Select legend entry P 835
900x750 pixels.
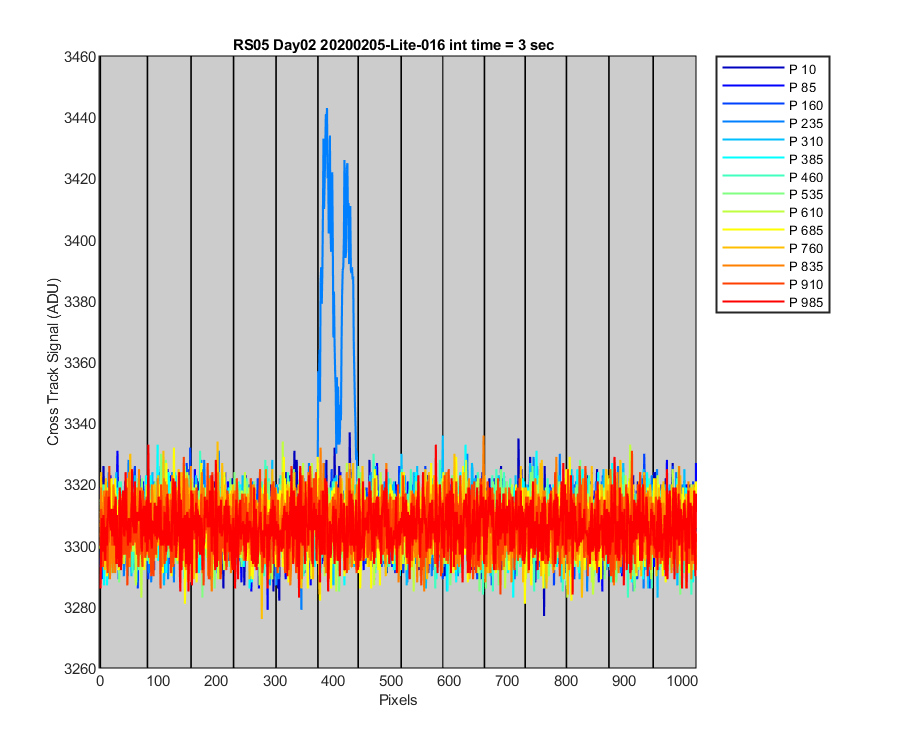pyautogui.click(x=772, y=266)
